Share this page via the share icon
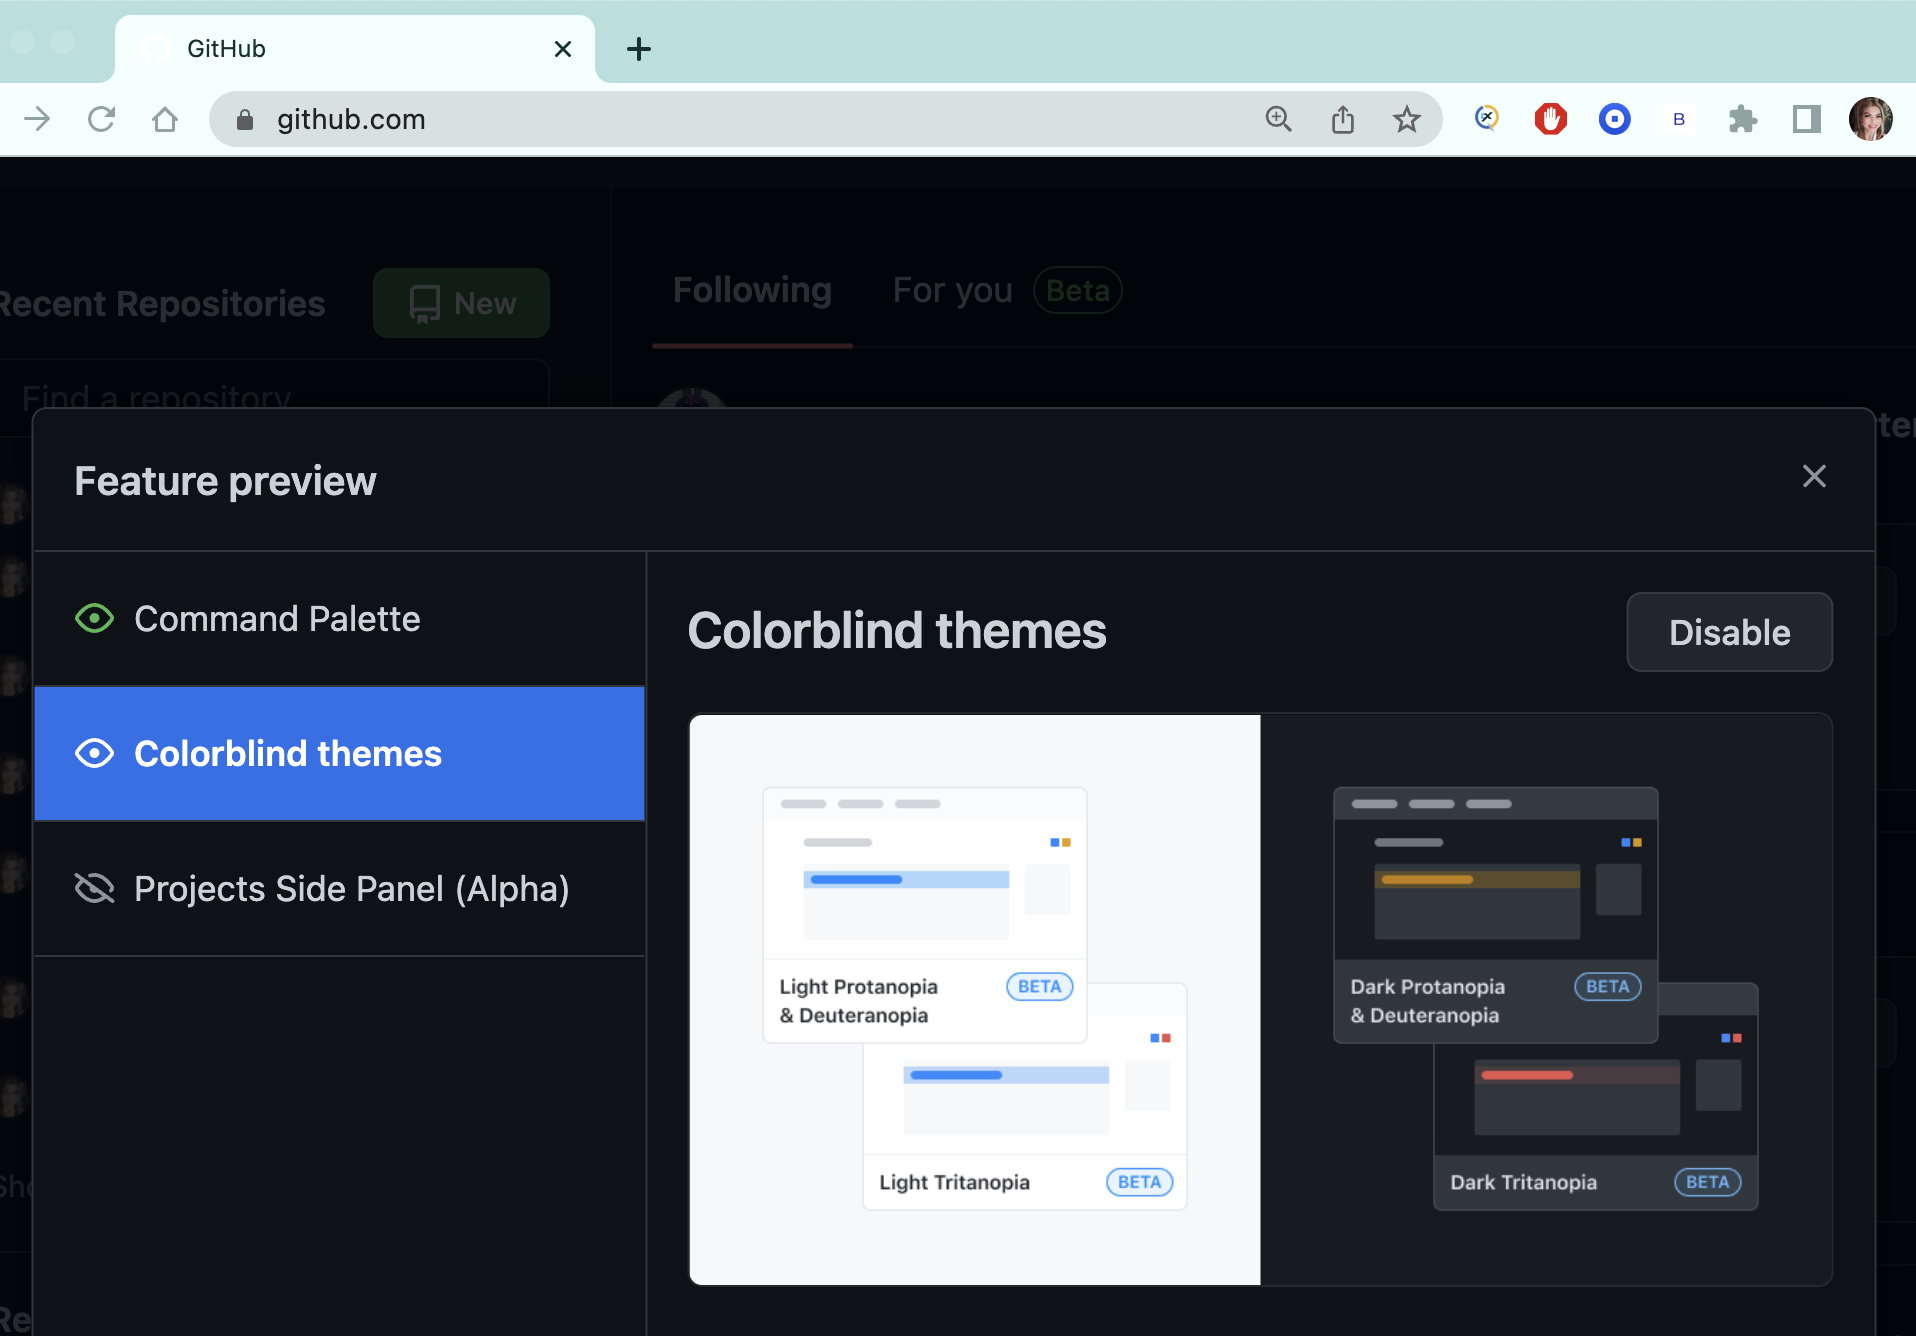 click(1343, 120)
